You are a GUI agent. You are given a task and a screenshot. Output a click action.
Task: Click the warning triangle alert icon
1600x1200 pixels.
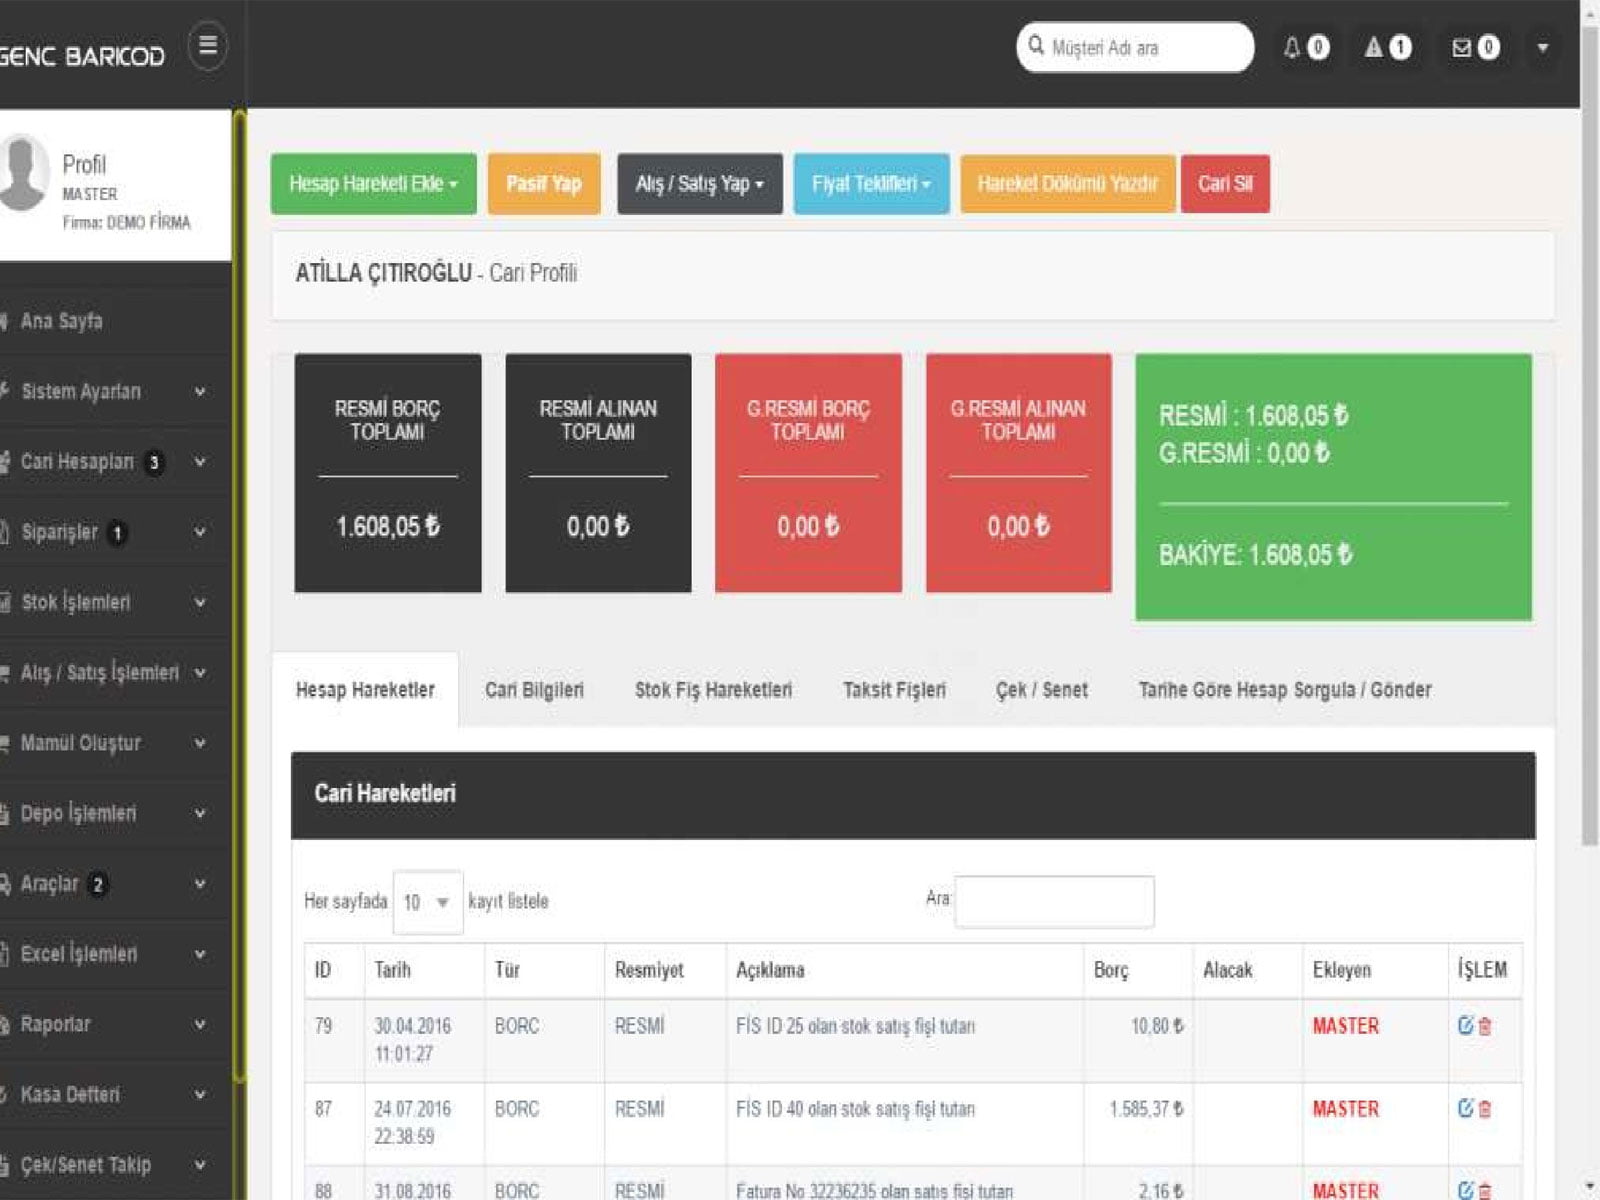(x=1375, y=47)
